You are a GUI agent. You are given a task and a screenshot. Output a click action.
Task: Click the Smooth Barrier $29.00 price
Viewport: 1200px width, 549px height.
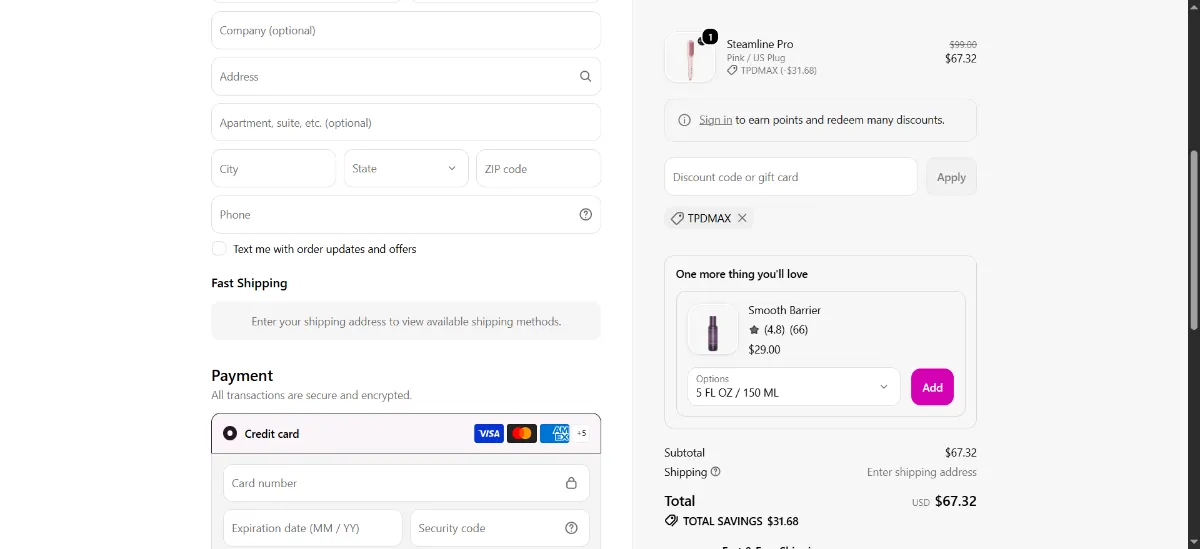tap(765, 350)
